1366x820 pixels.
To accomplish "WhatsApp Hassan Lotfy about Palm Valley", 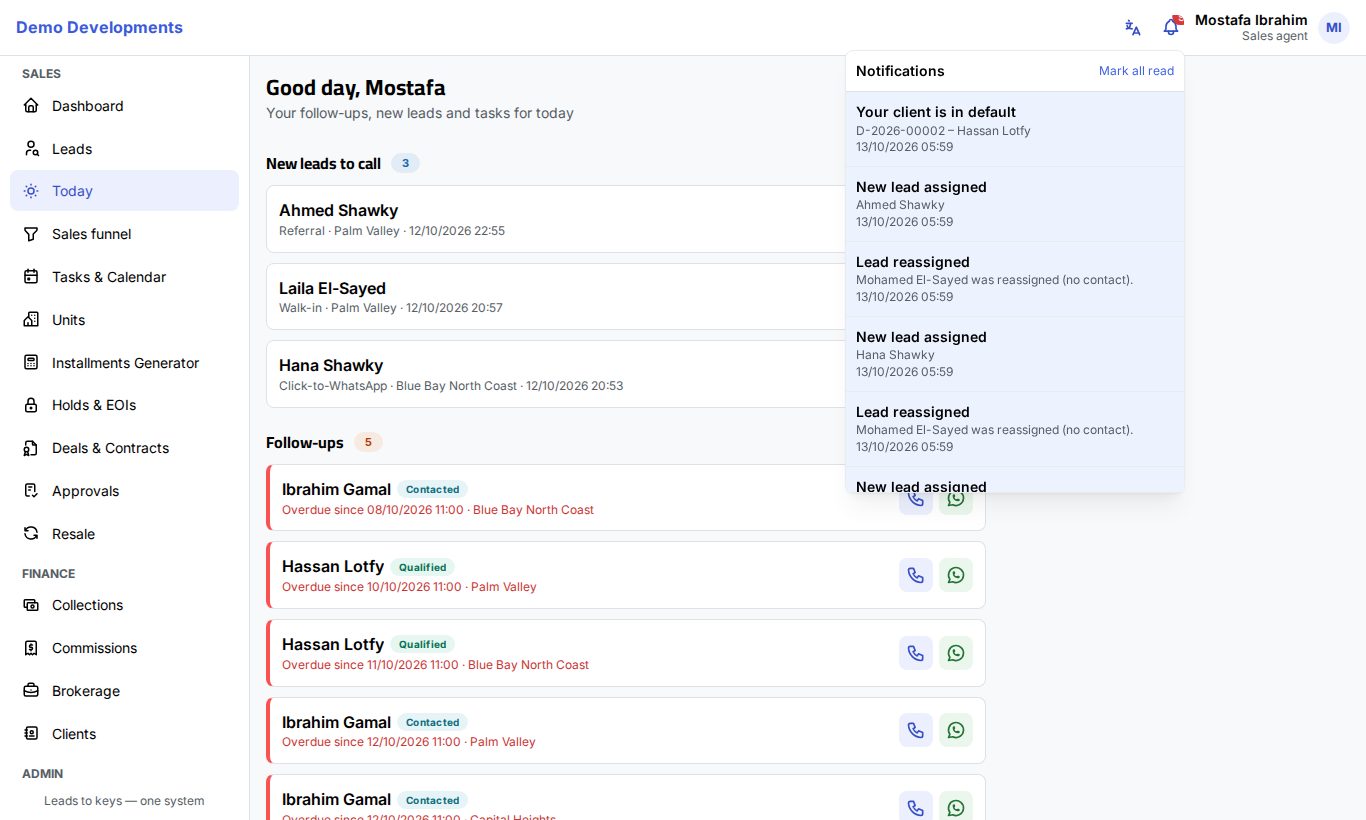I will (956, 575).
